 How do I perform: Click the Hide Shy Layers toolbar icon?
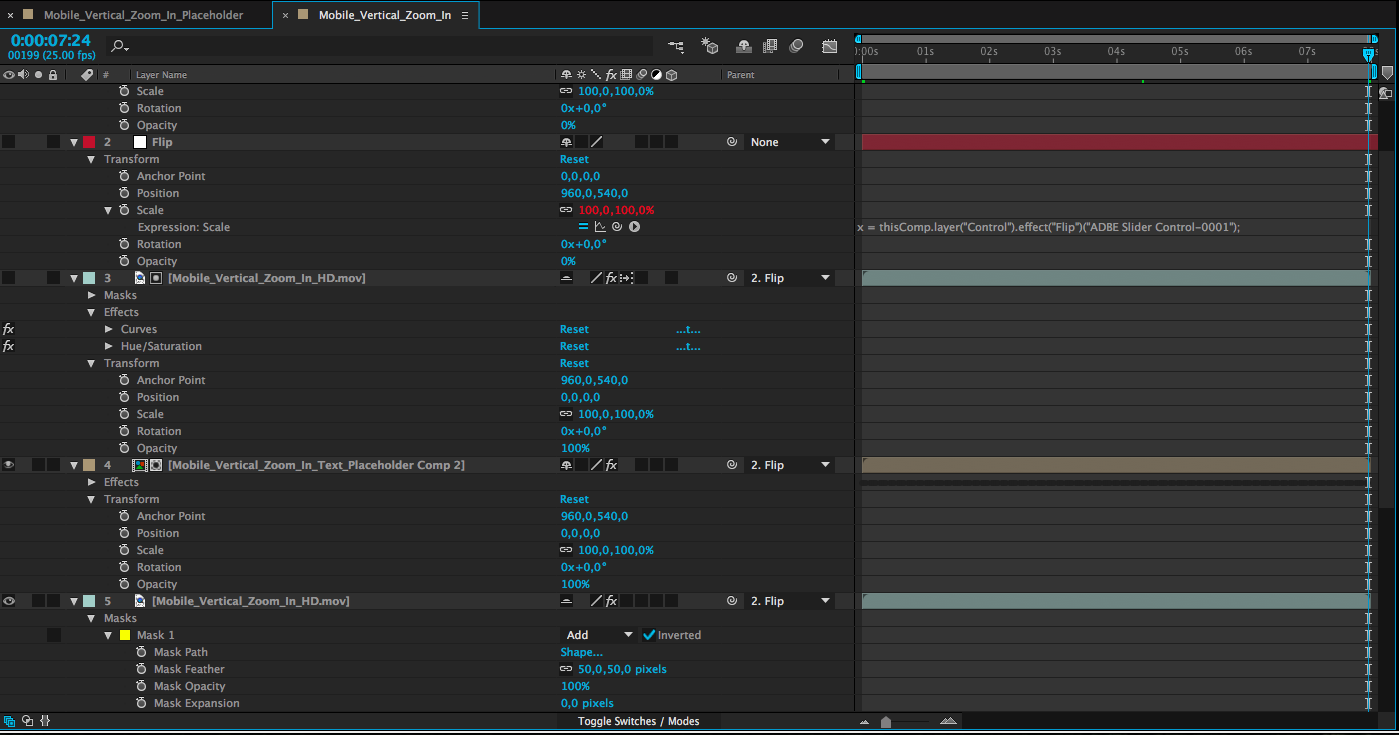[x=743, y=46]
